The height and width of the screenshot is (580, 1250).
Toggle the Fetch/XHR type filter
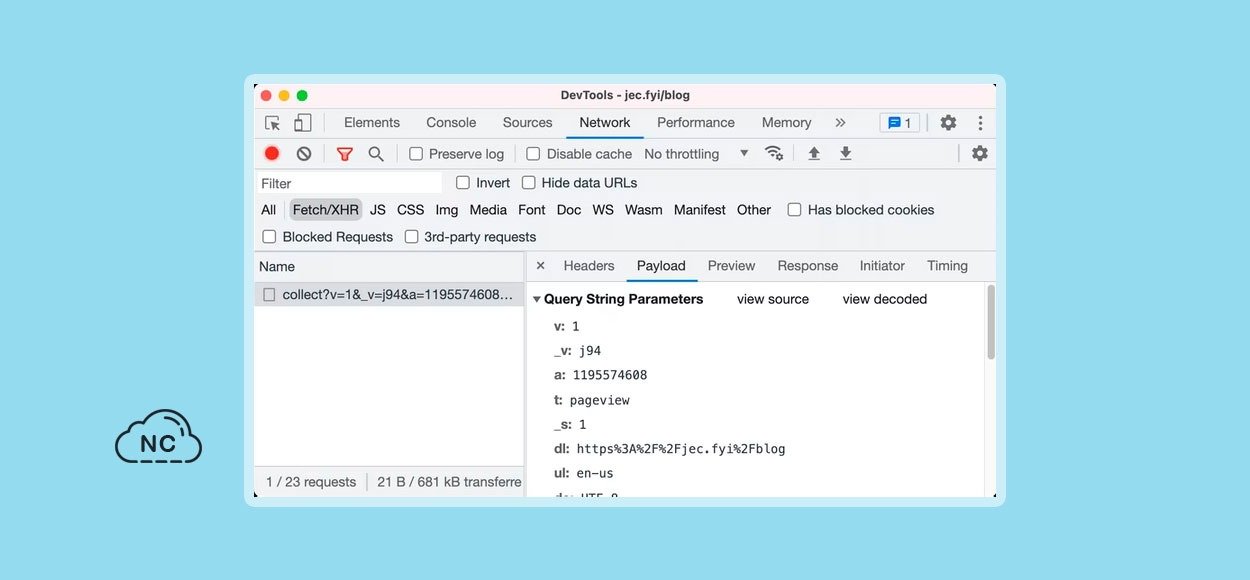tap(325, 210)
